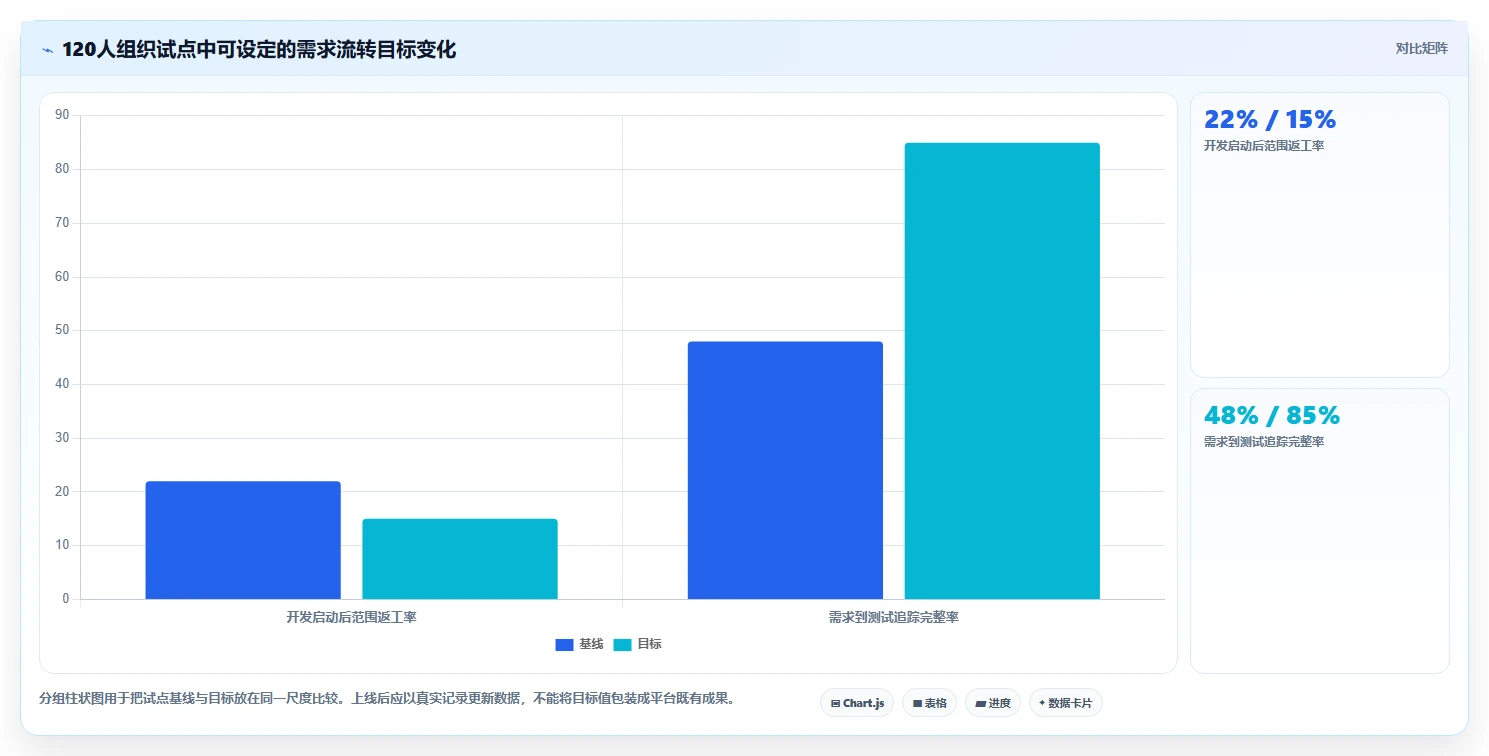The height and width of the screenshot is (756, 1489).
Task: Toggle the 基线 legend swatch
Action: [565, 644]
